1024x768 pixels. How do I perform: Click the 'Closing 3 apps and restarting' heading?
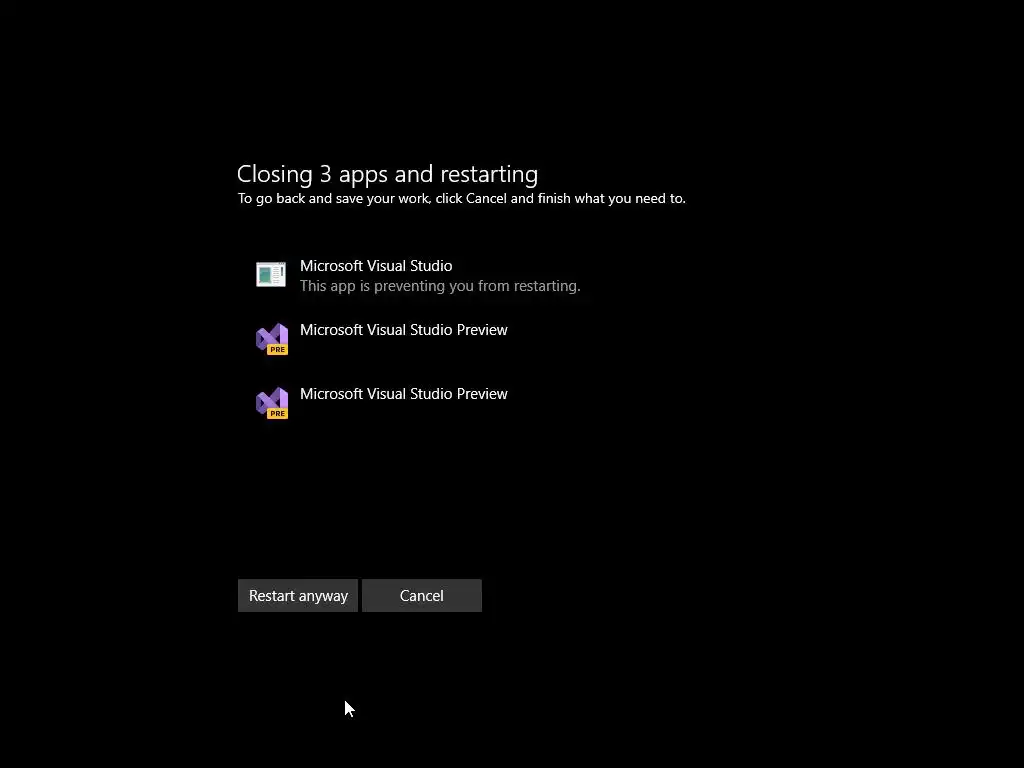(387, 174)
